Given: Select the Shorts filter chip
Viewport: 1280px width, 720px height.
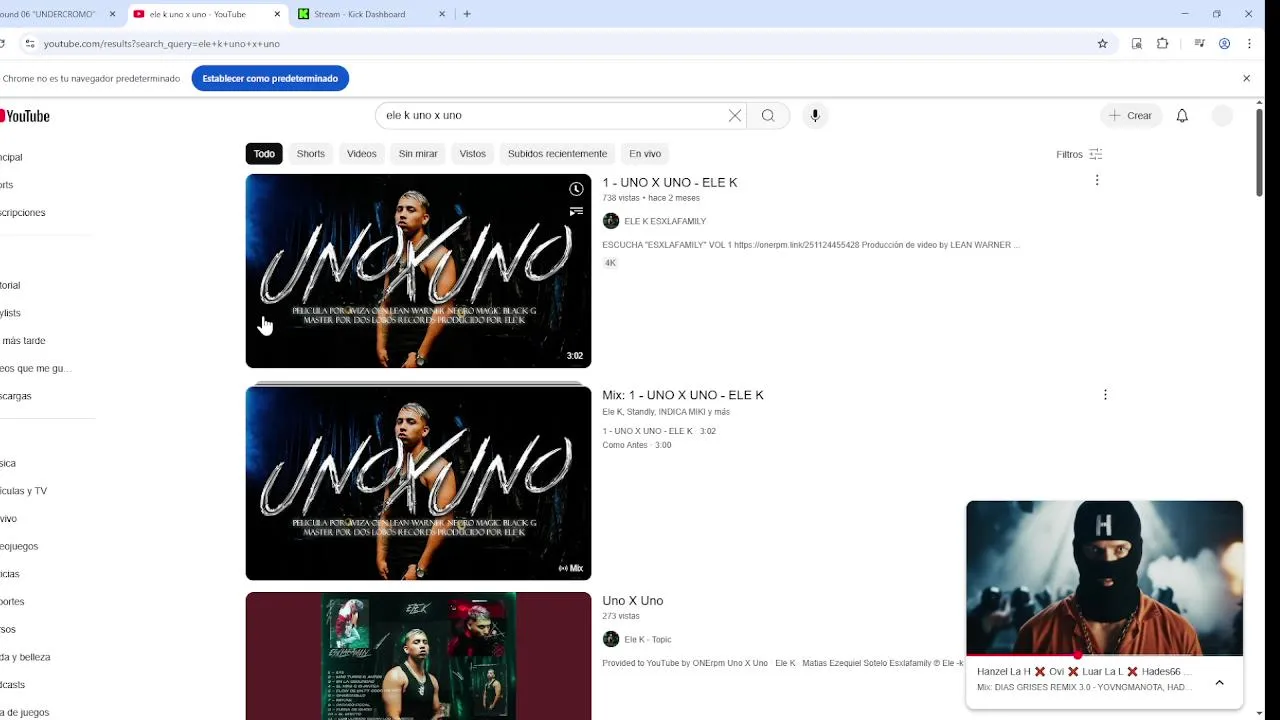Looking at the screenshot, I should 310,154.
